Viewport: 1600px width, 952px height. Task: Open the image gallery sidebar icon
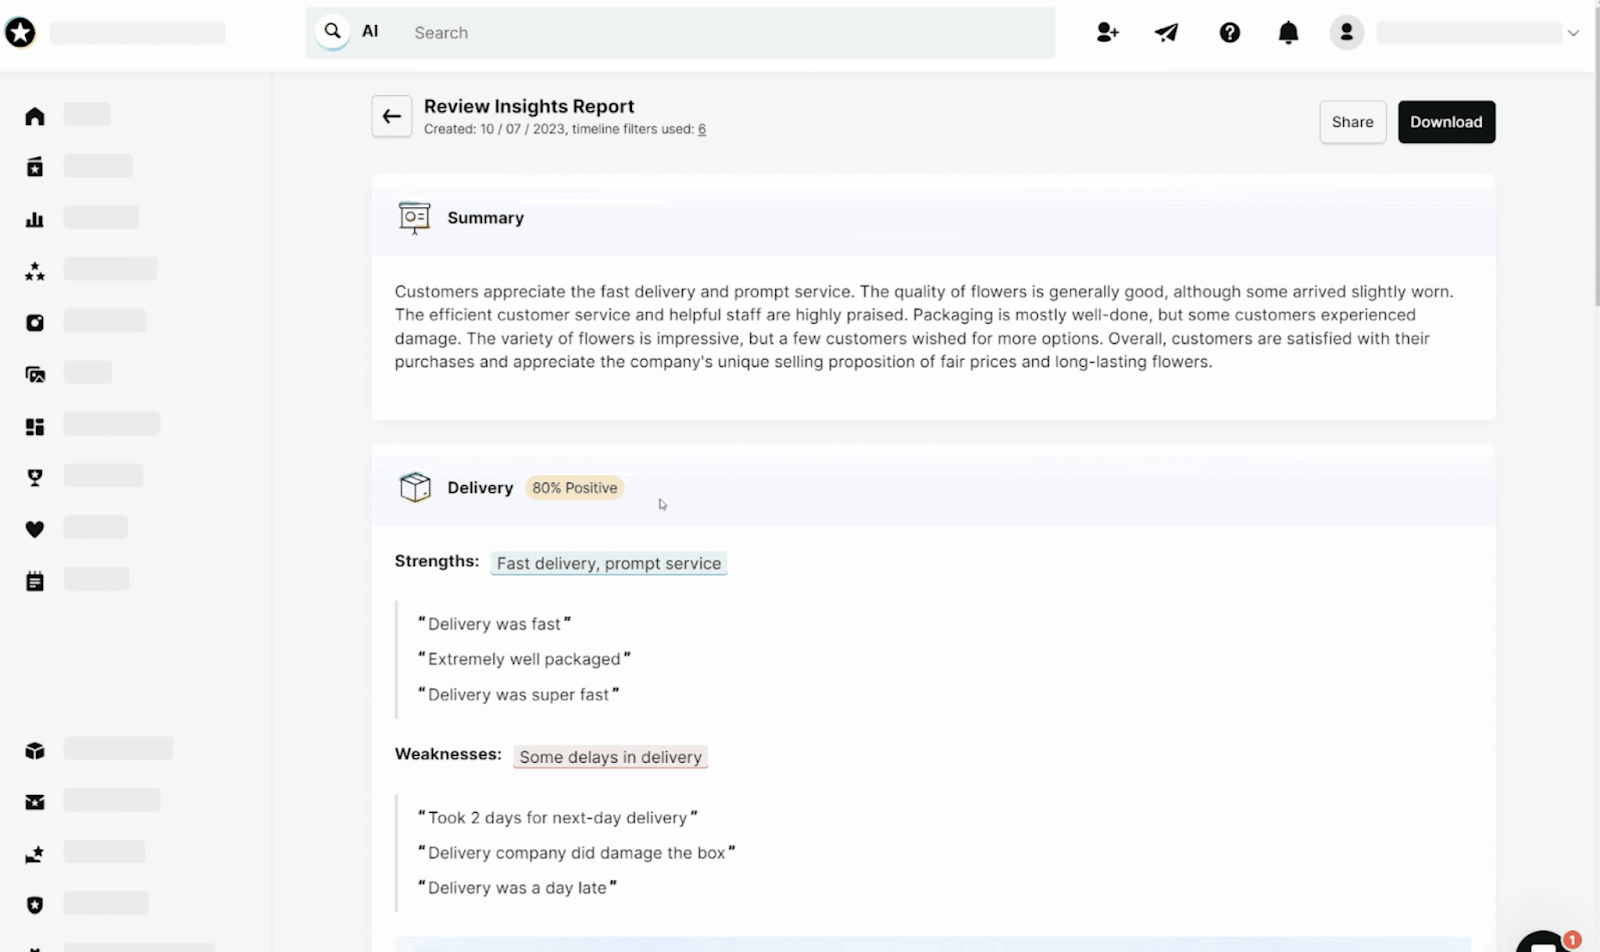point(35,374)
